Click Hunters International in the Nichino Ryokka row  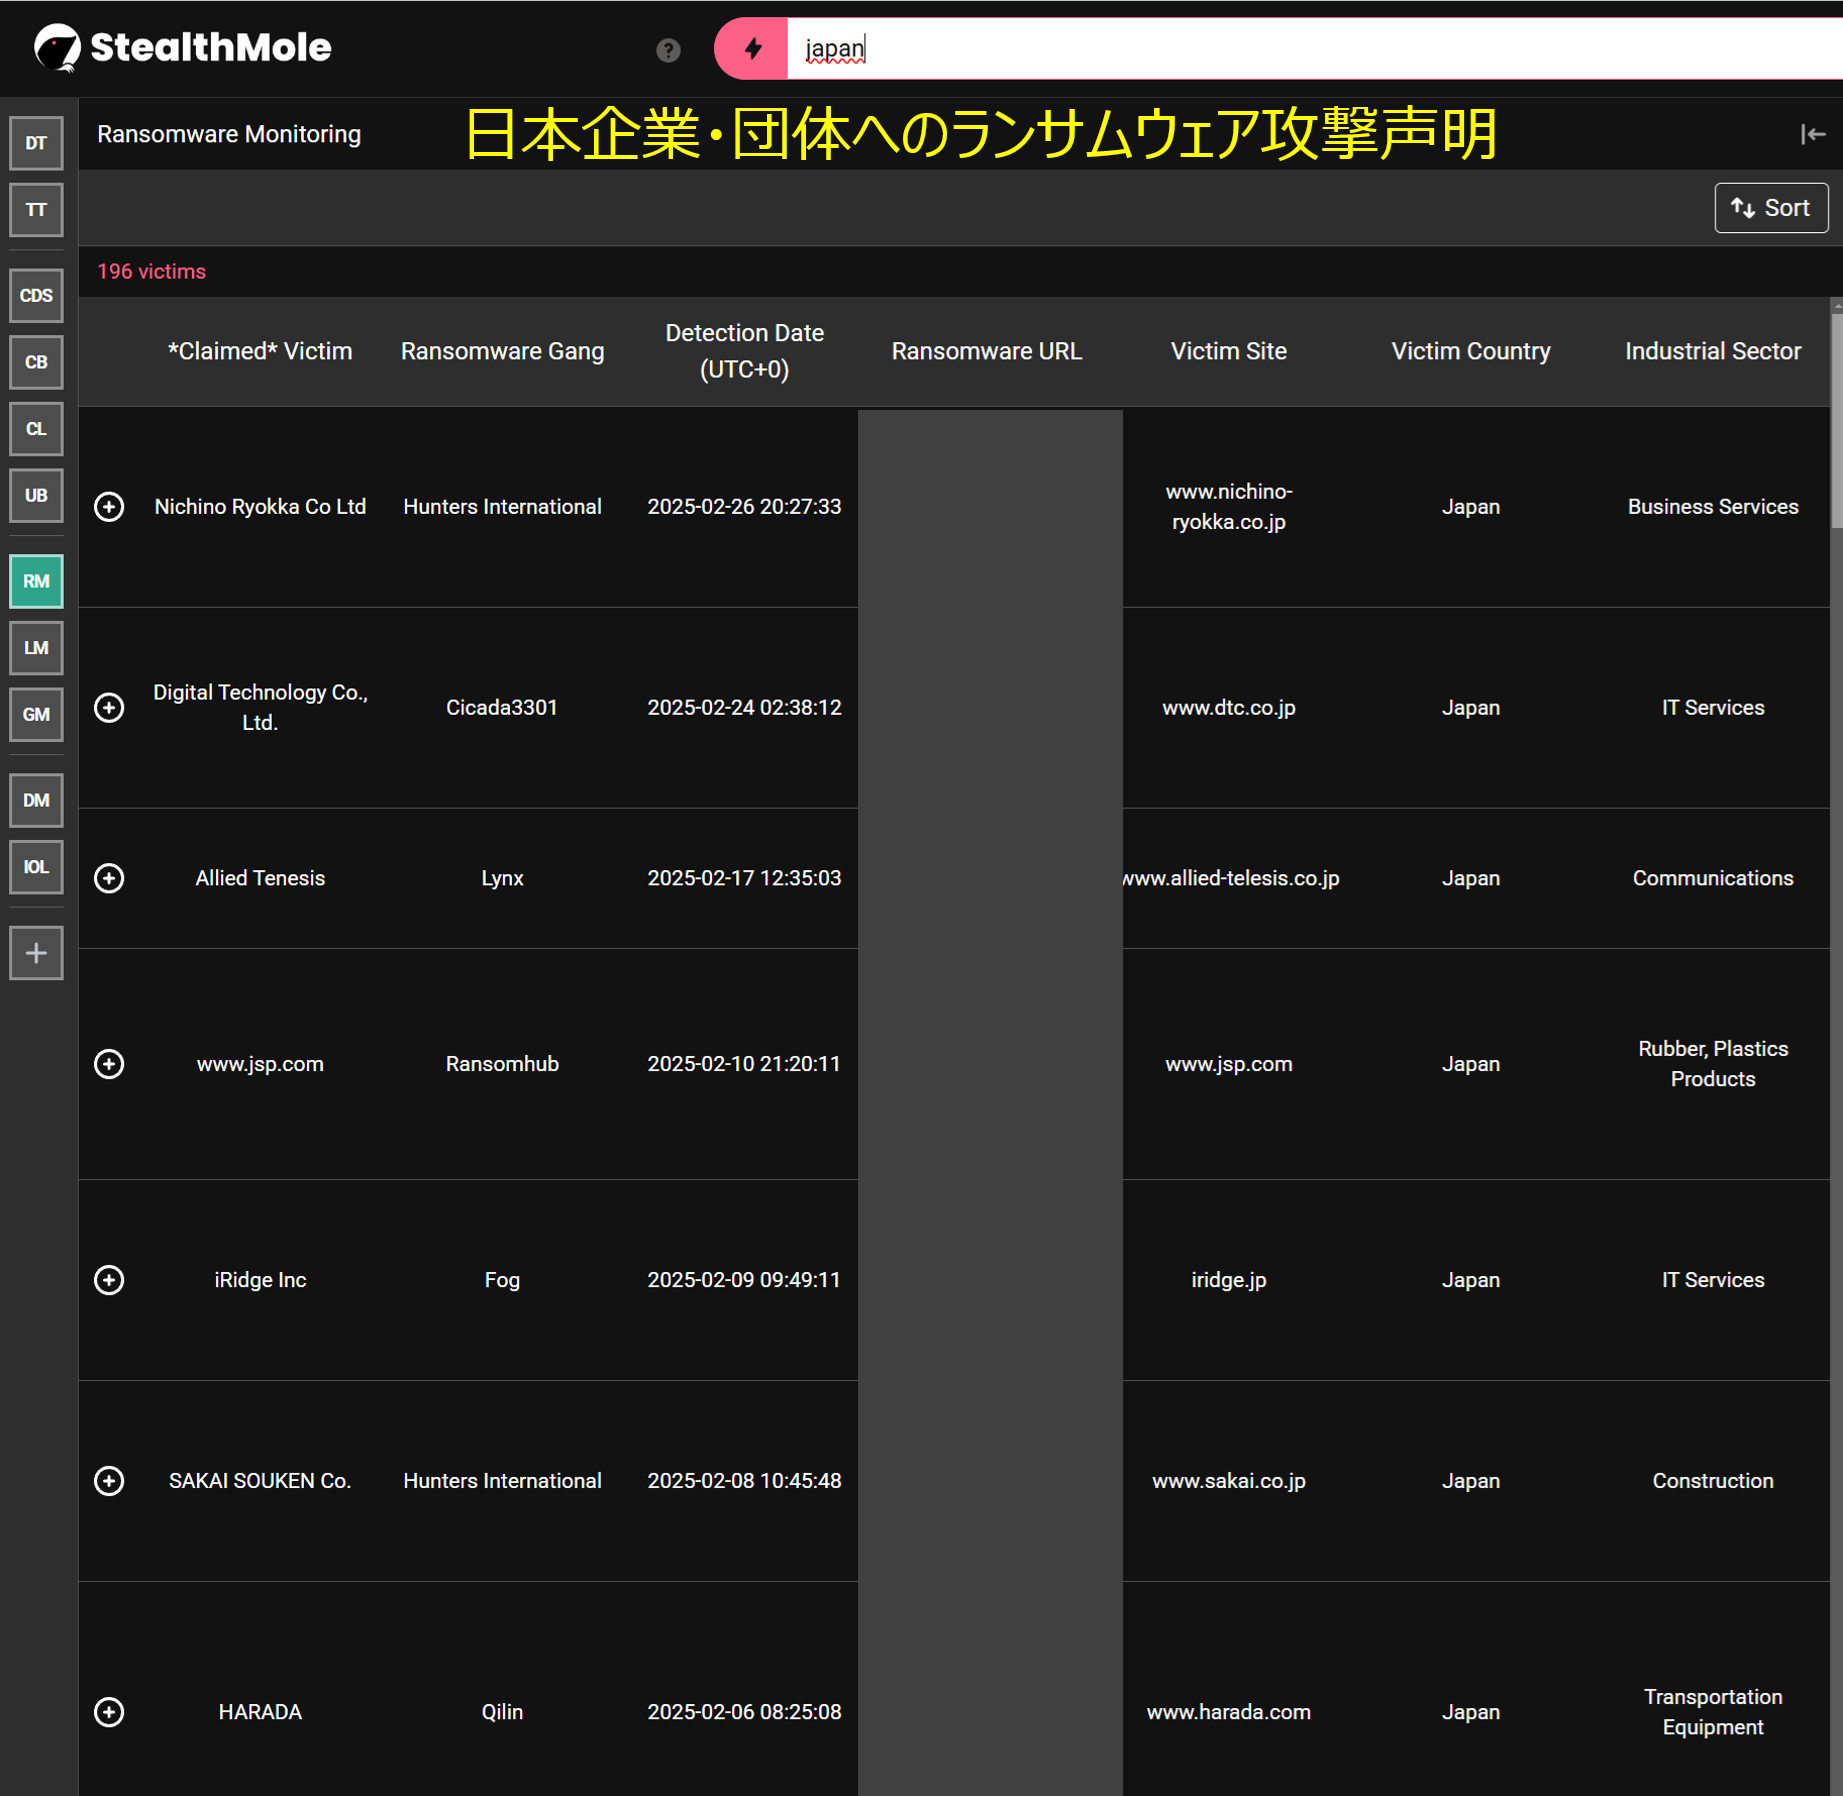point(502,507)
